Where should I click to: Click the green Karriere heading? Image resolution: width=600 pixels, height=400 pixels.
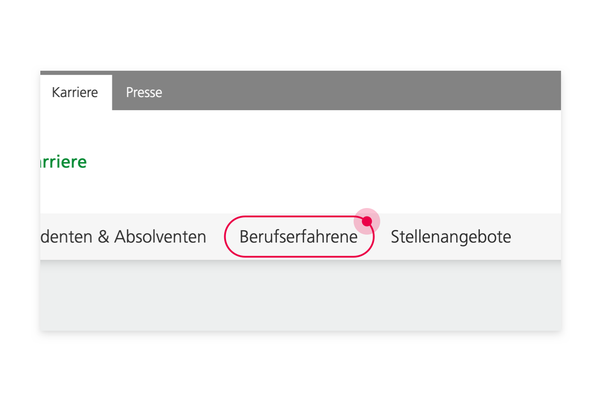click(64, 162)
